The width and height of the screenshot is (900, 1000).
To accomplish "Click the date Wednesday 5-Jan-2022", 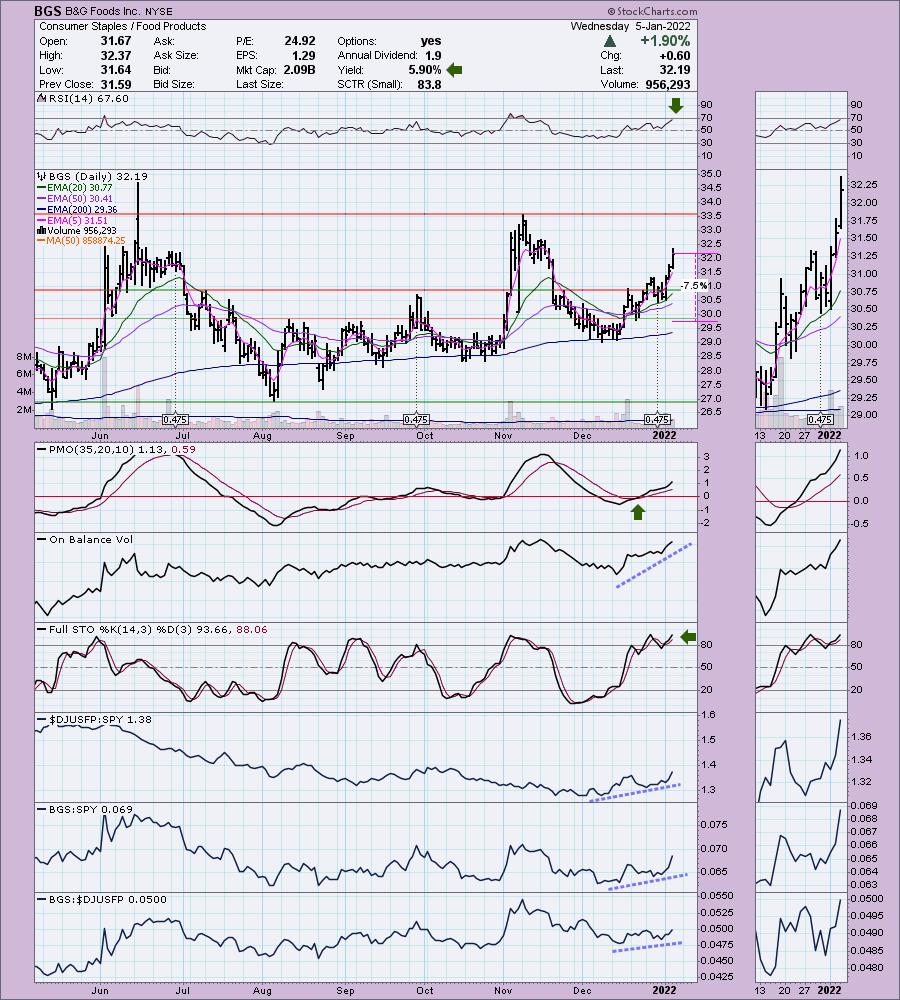I will click(x=630, y=26).
